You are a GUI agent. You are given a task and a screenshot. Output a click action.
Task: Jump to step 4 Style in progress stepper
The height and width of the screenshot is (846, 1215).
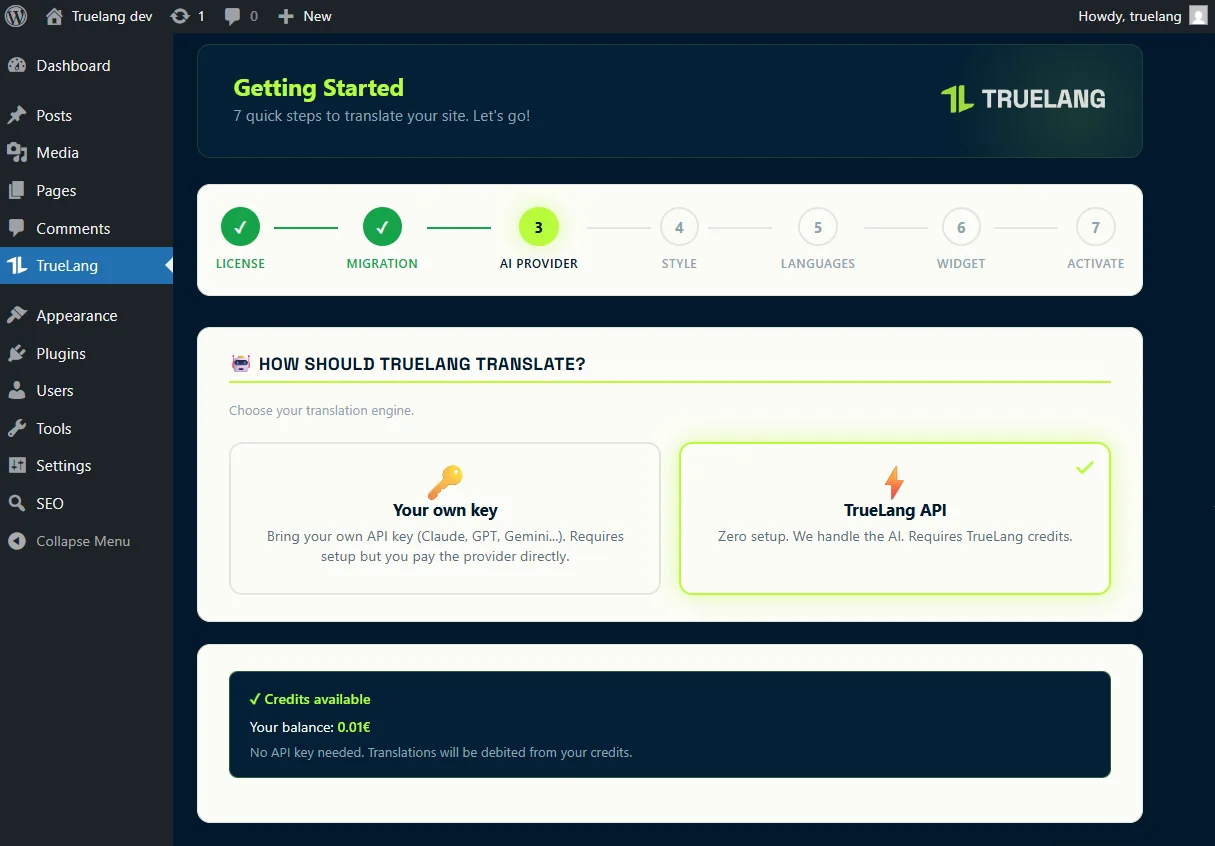(679, 227)
